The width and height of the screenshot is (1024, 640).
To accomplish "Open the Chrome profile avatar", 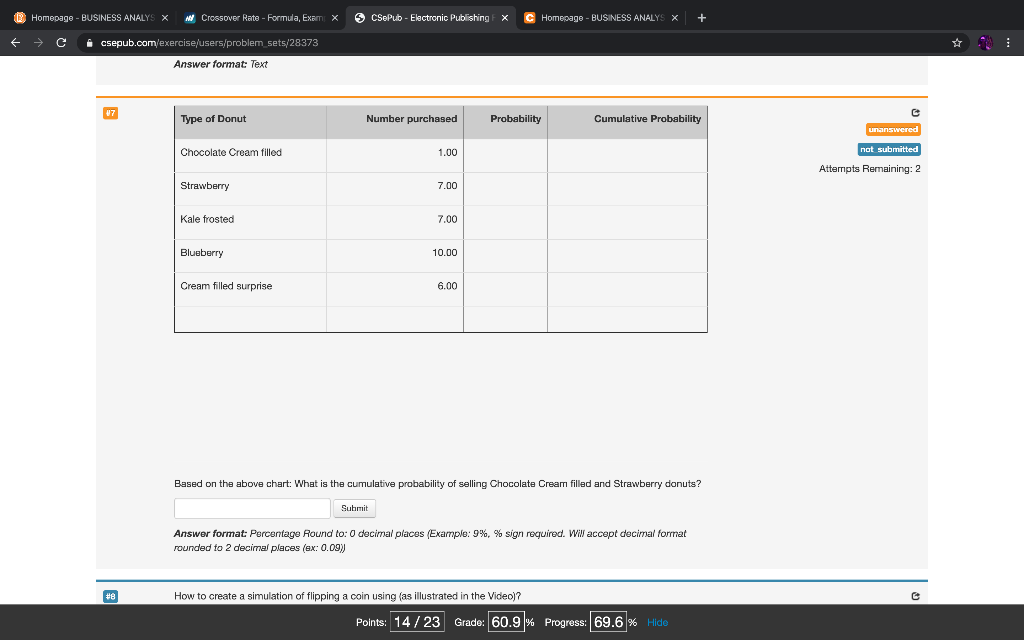I will click(x=984, y=43).
